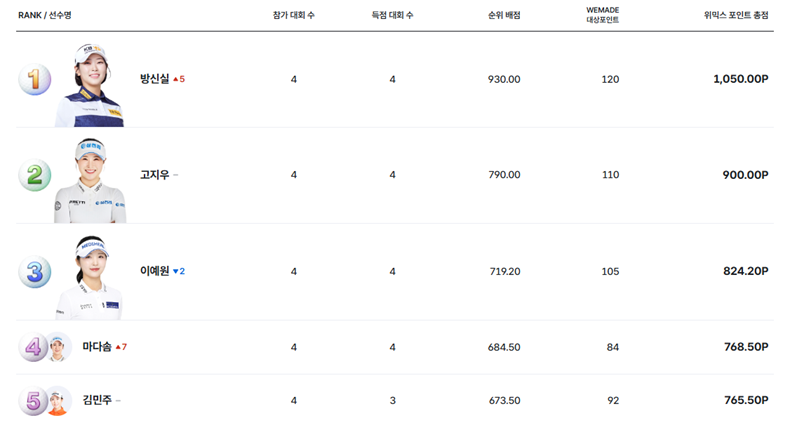The width and height of the screenshot is (790, 425).
Task: Click the 순위 배점 column header
Action: pyautogui.click(x=504, y=16)
